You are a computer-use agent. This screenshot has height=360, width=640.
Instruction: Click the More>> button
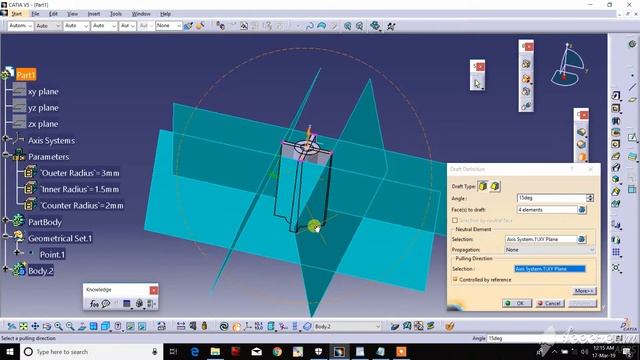point(584,291)
